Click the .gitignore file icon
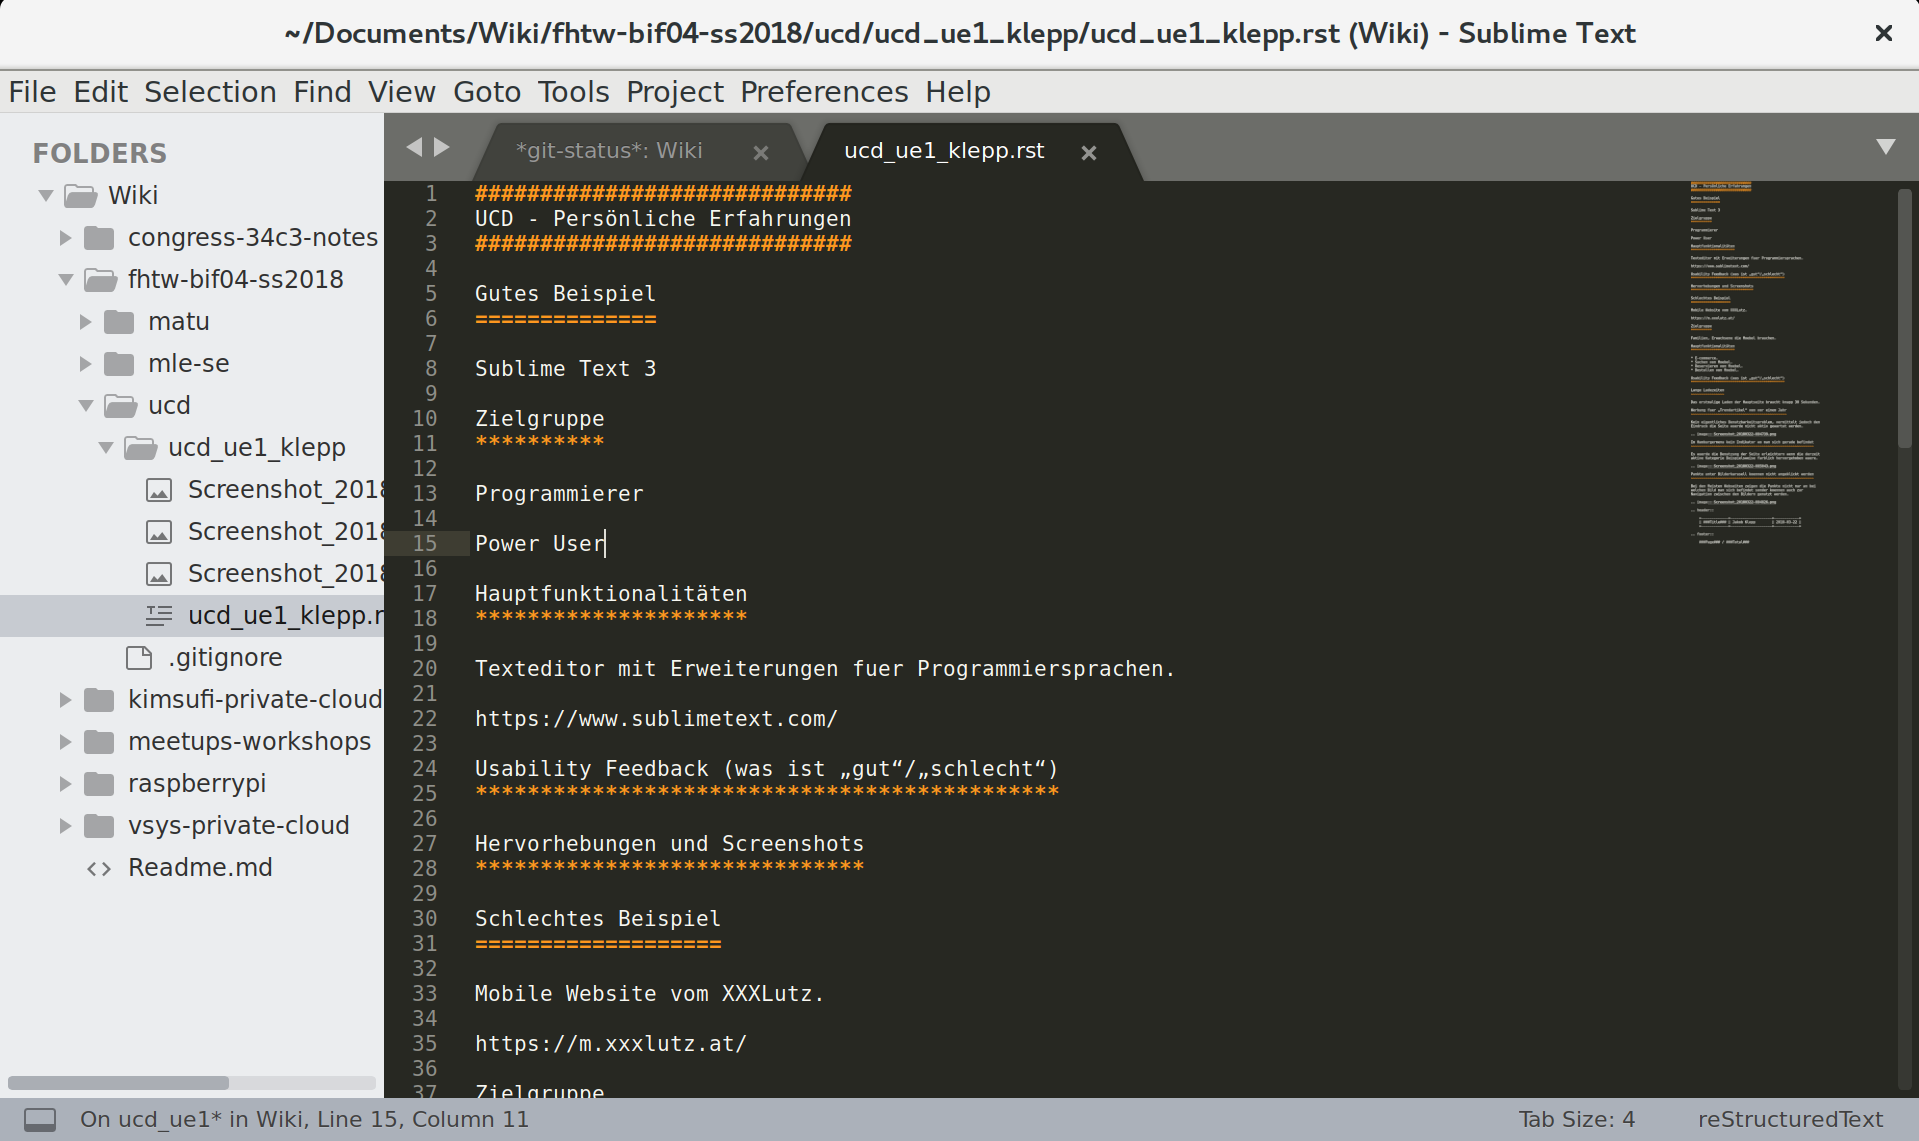Screen dimensions: 1919x1141 (139, 658)
